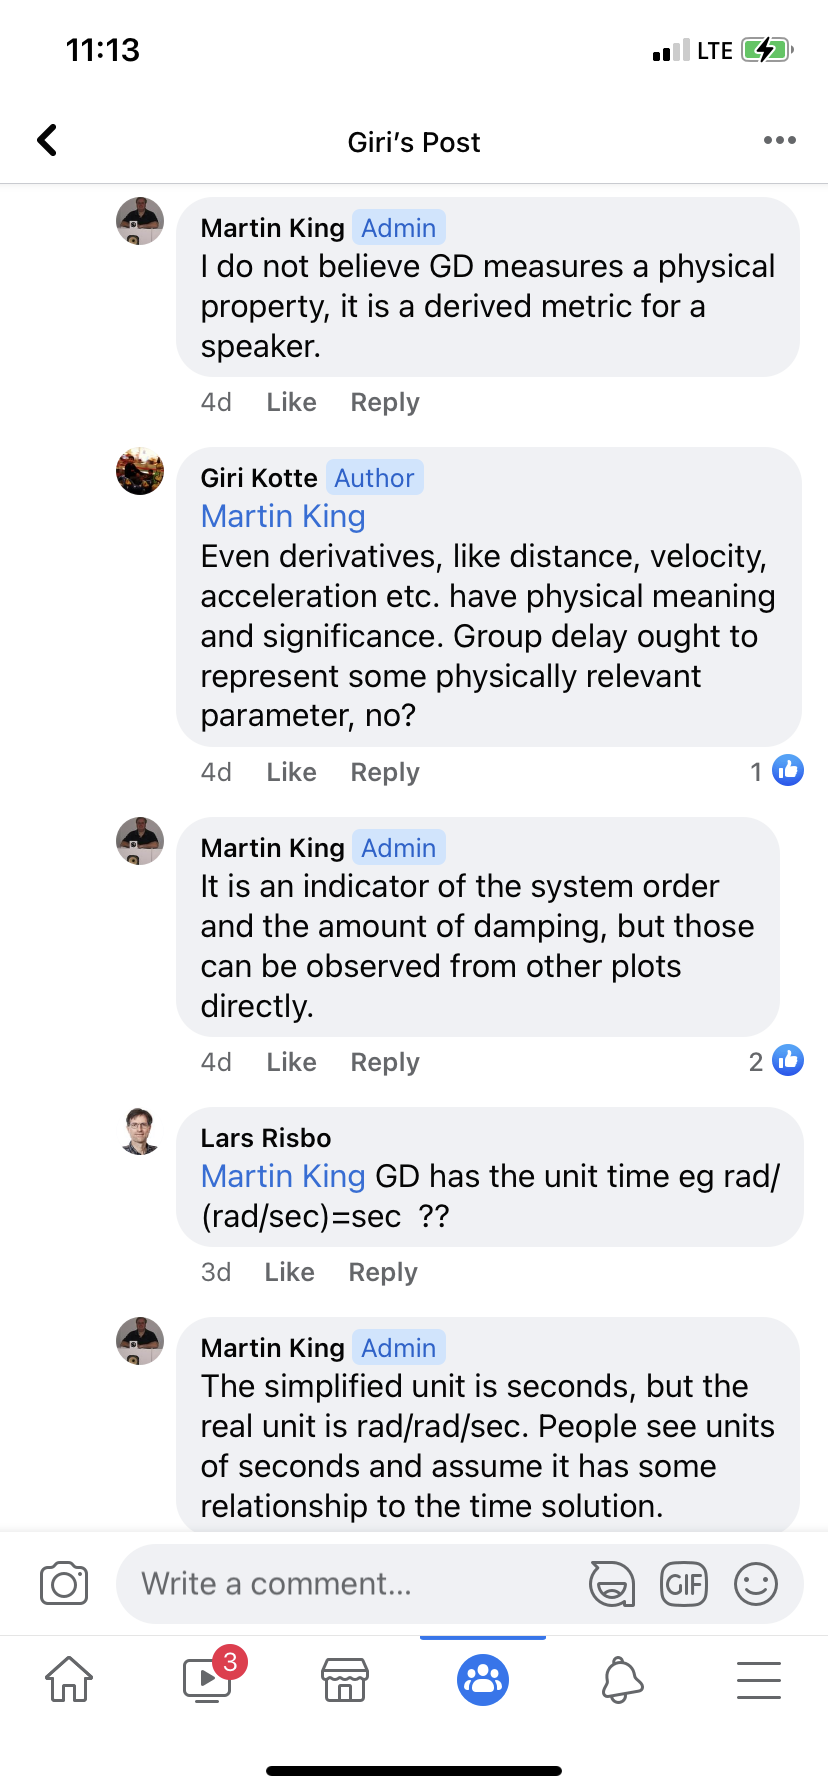Open the GIF picker
Viewport: 828px width, 1792px height.
[x=684, y=1584]
